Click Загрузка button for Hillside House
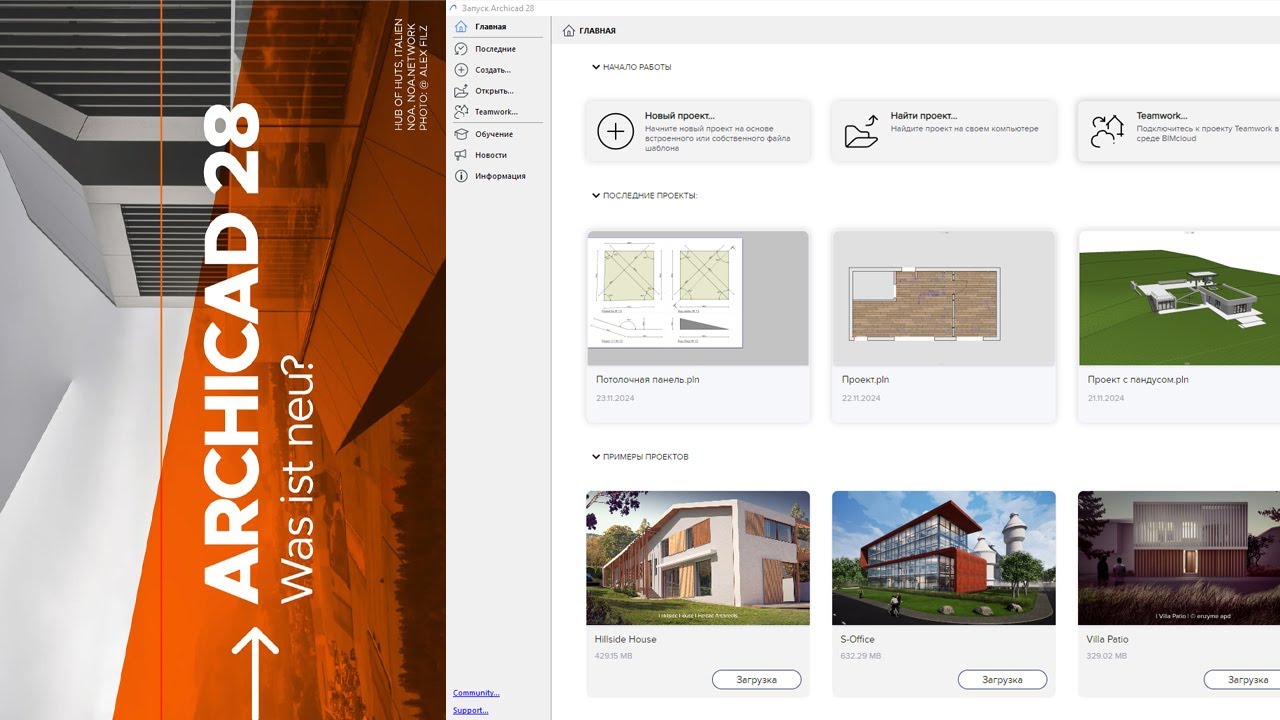Screen dimensions: 1280x720 click(757, 680)
